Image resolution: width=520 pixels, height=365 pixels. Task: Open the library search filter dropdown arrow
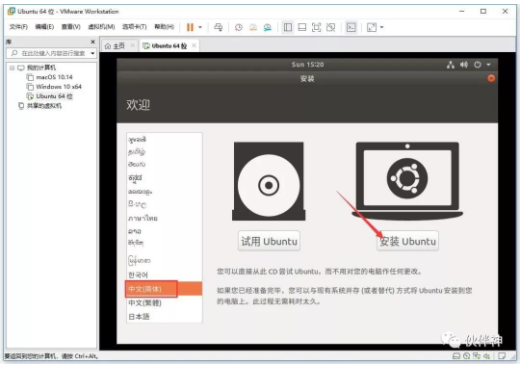(93, 53)
